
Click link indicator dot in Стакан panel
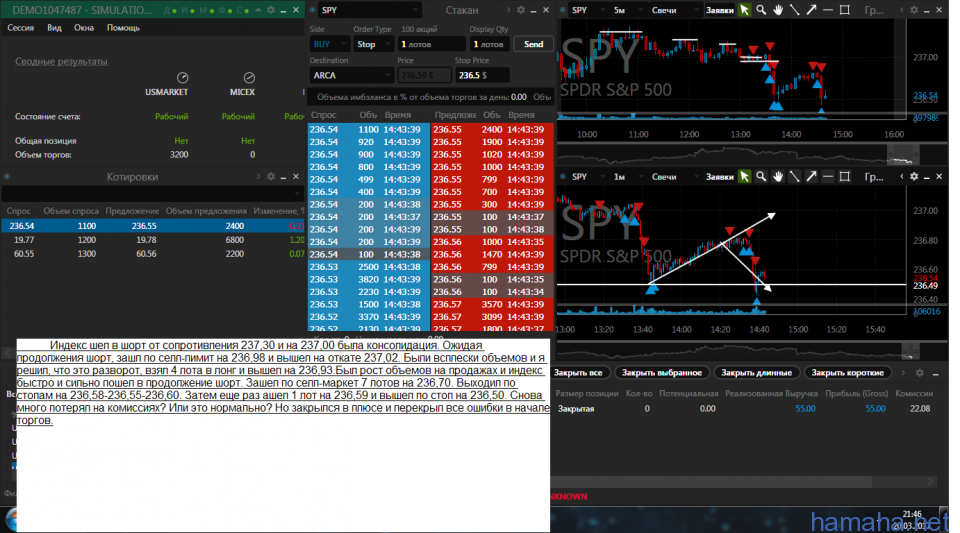pyautogui.click(x=313, y=10)
